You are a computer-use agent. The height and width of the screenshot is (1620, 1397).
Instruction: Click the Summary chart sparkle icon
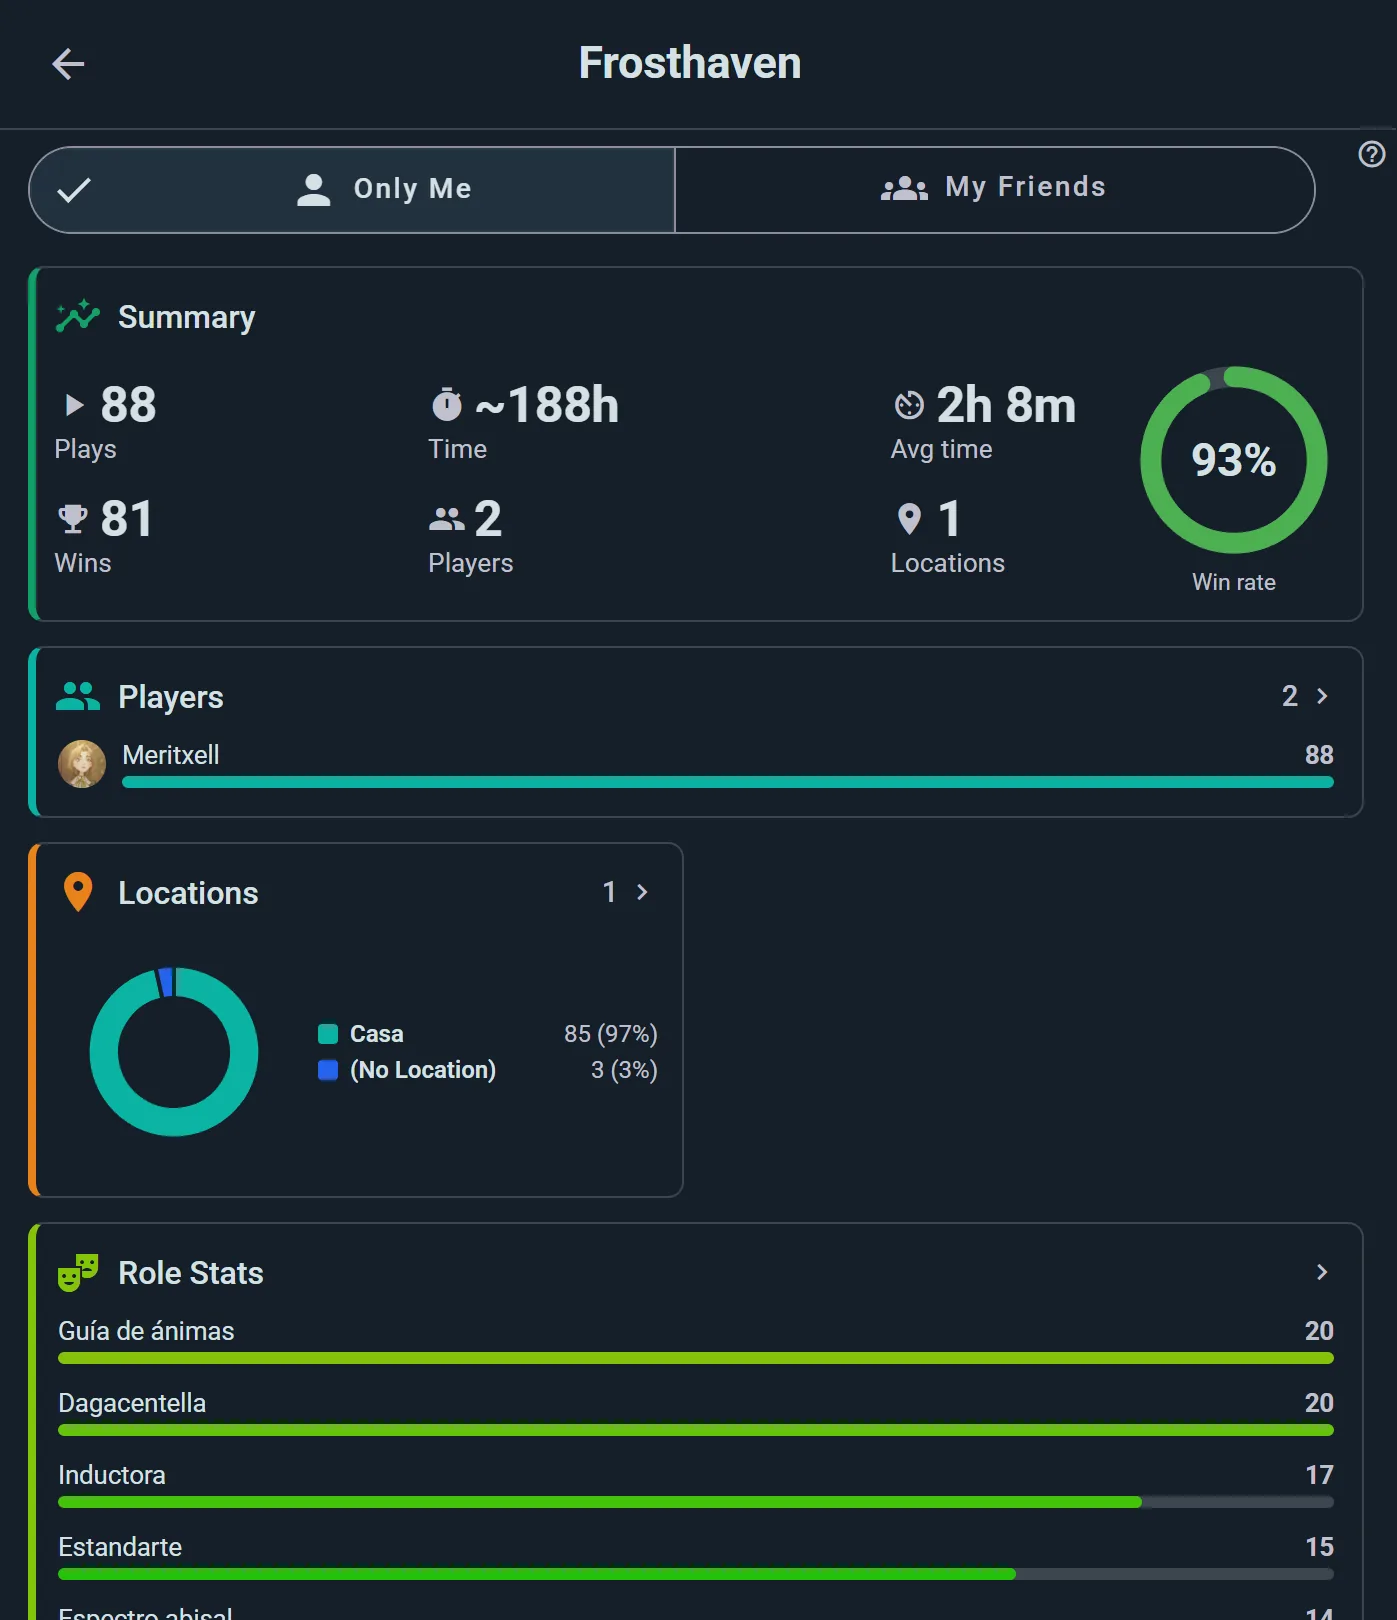coord(78,316)
